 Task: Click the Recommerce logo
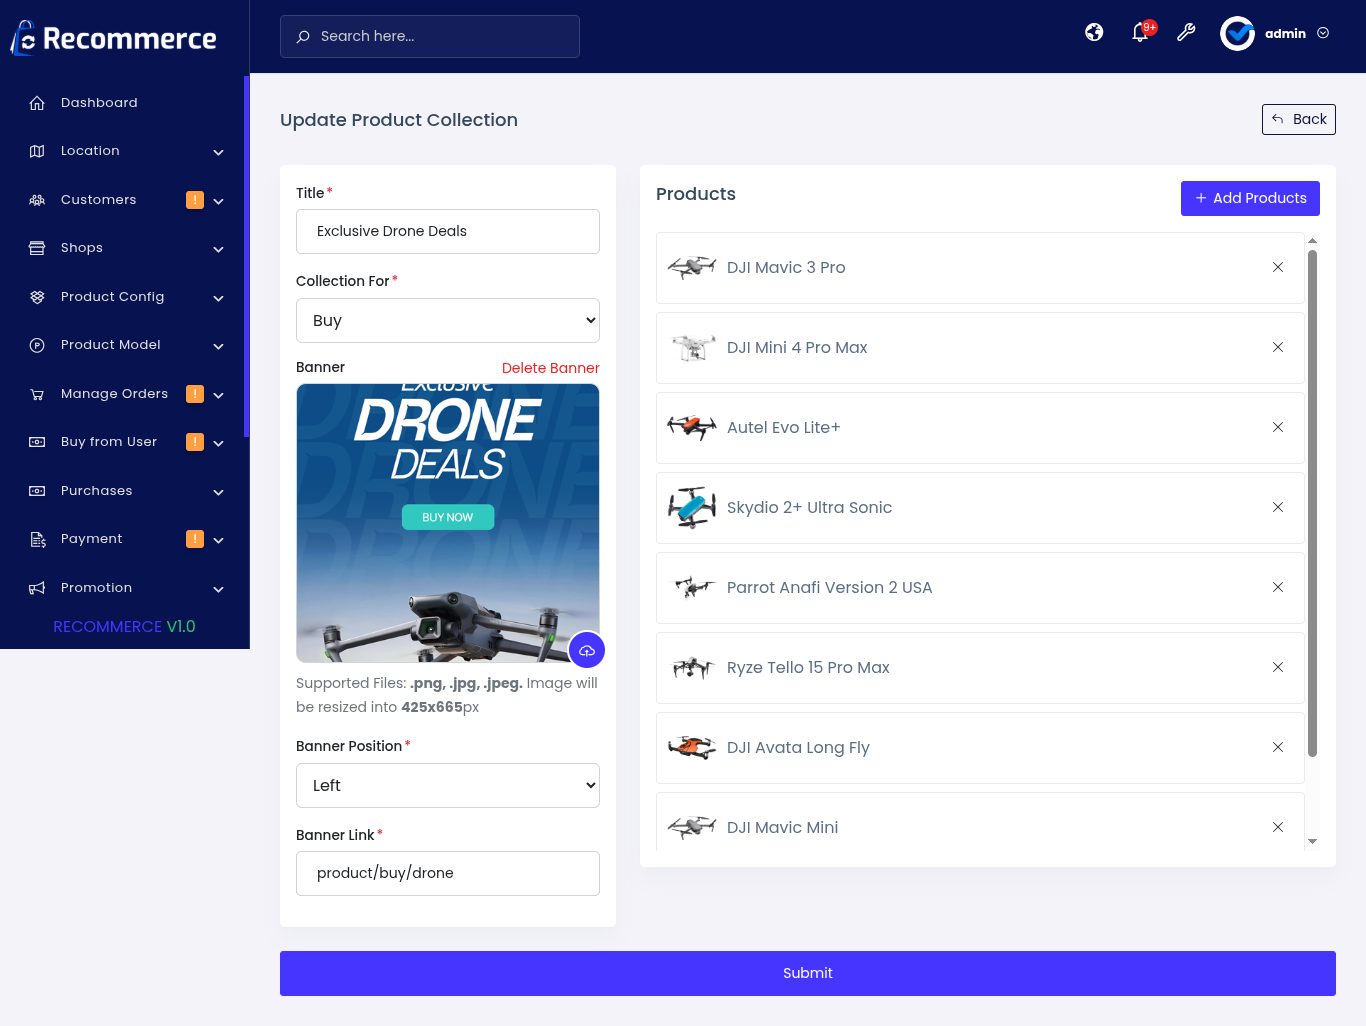click(113, 38)
